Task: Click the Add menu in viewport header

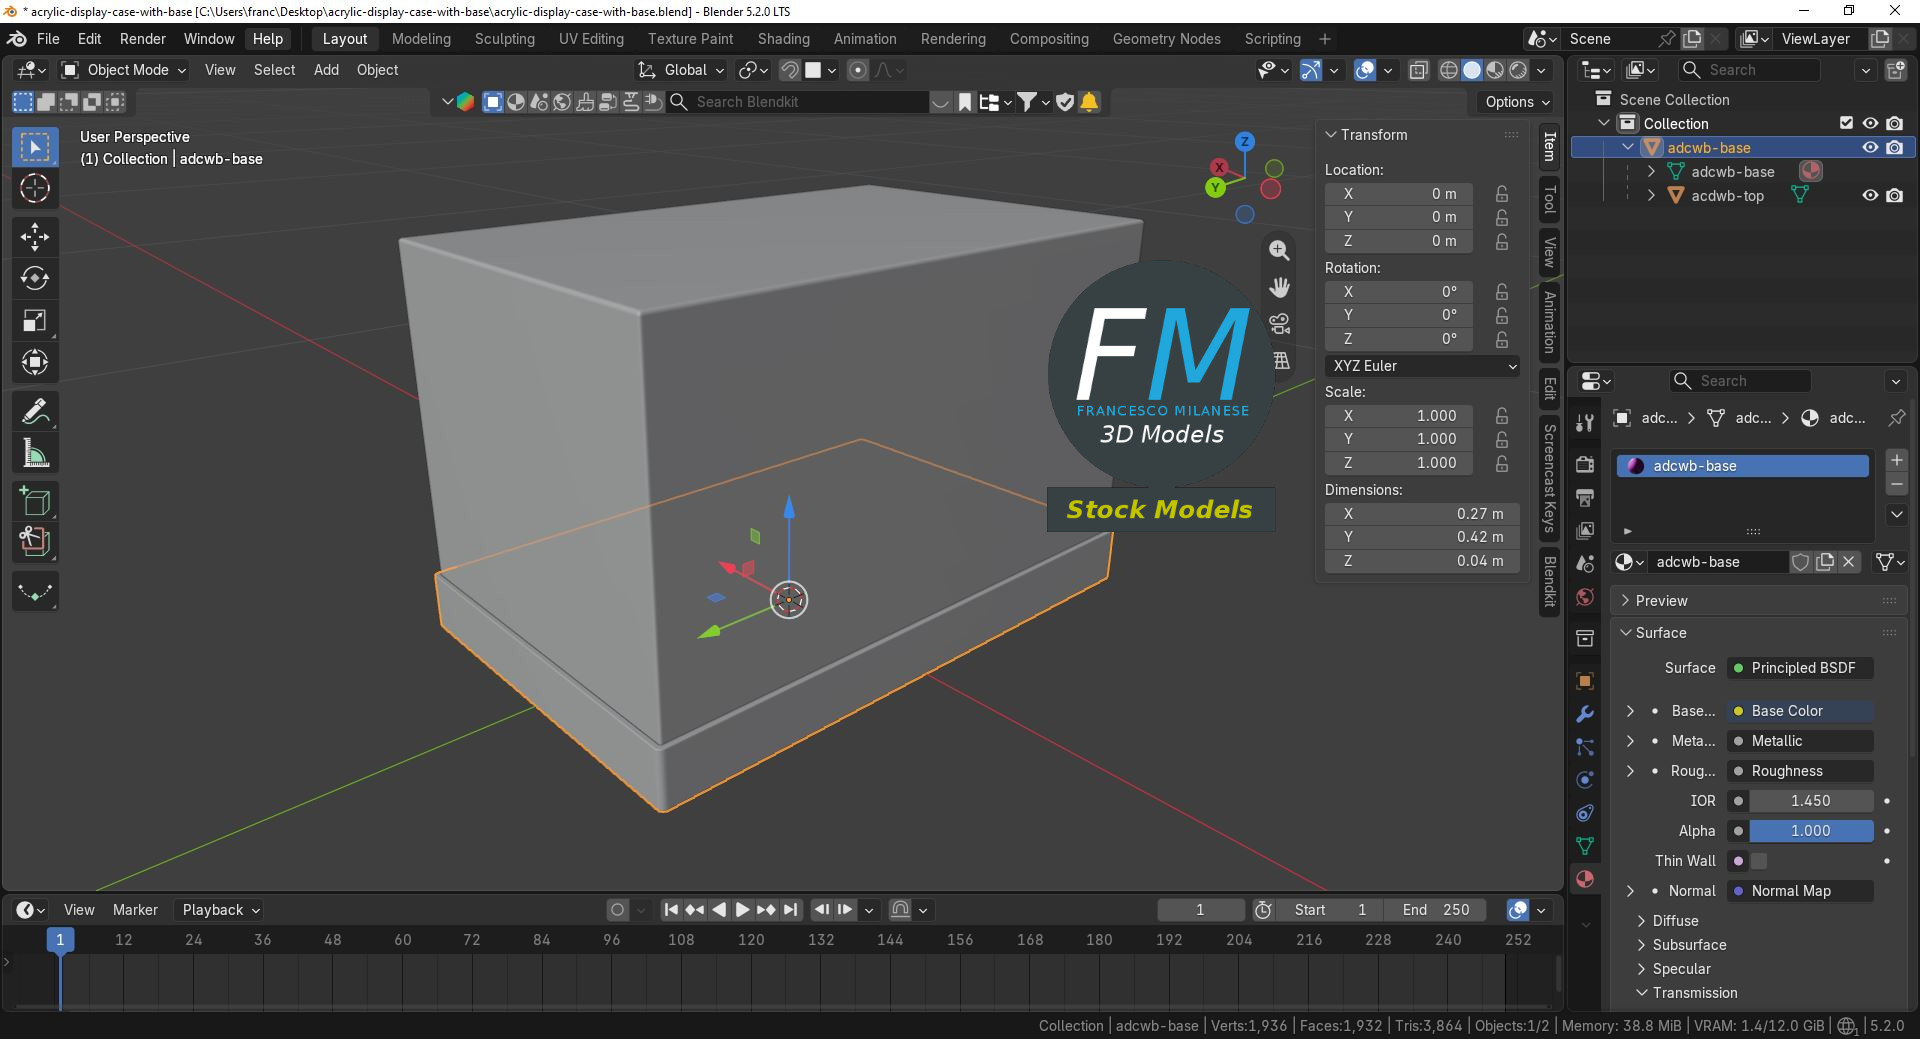Action: click(326, 70)
